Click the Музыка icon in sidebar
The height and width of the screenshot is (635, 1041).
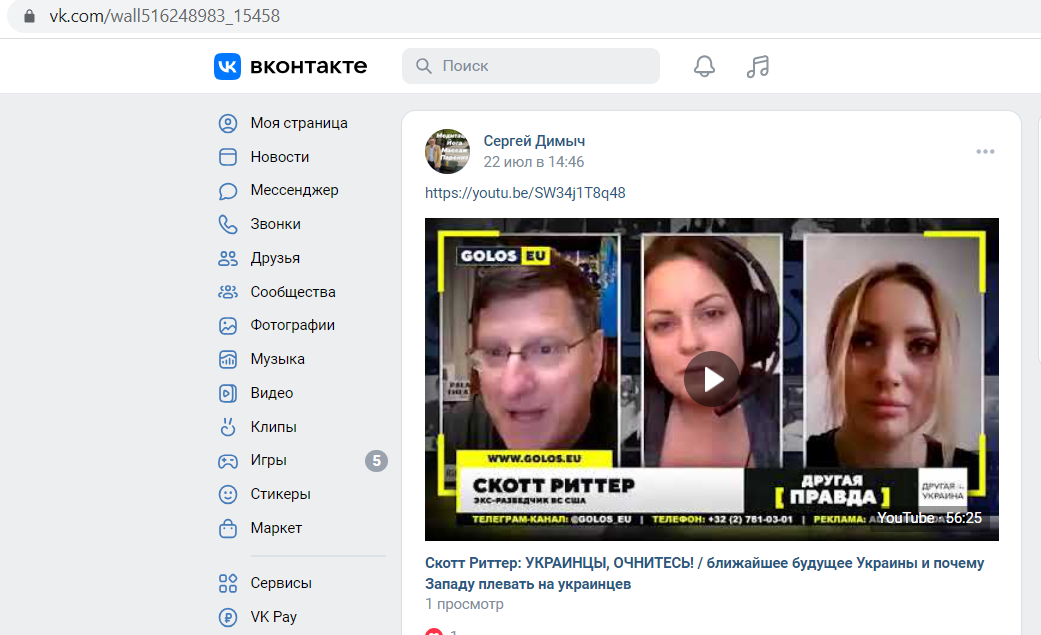coord(228,359)
